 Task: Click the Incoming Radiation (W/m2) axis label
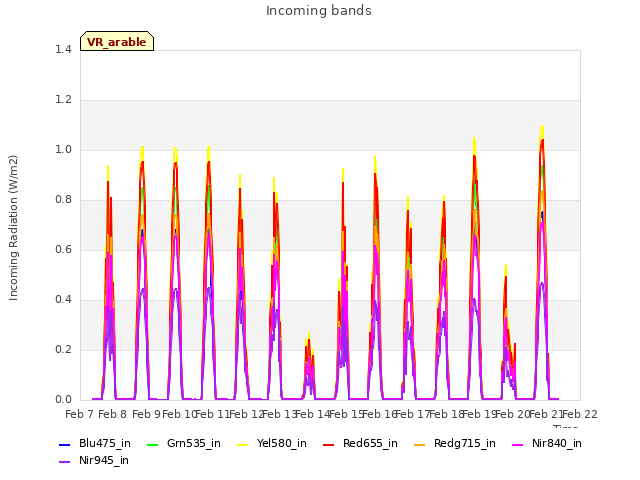(x=13, y=228)
